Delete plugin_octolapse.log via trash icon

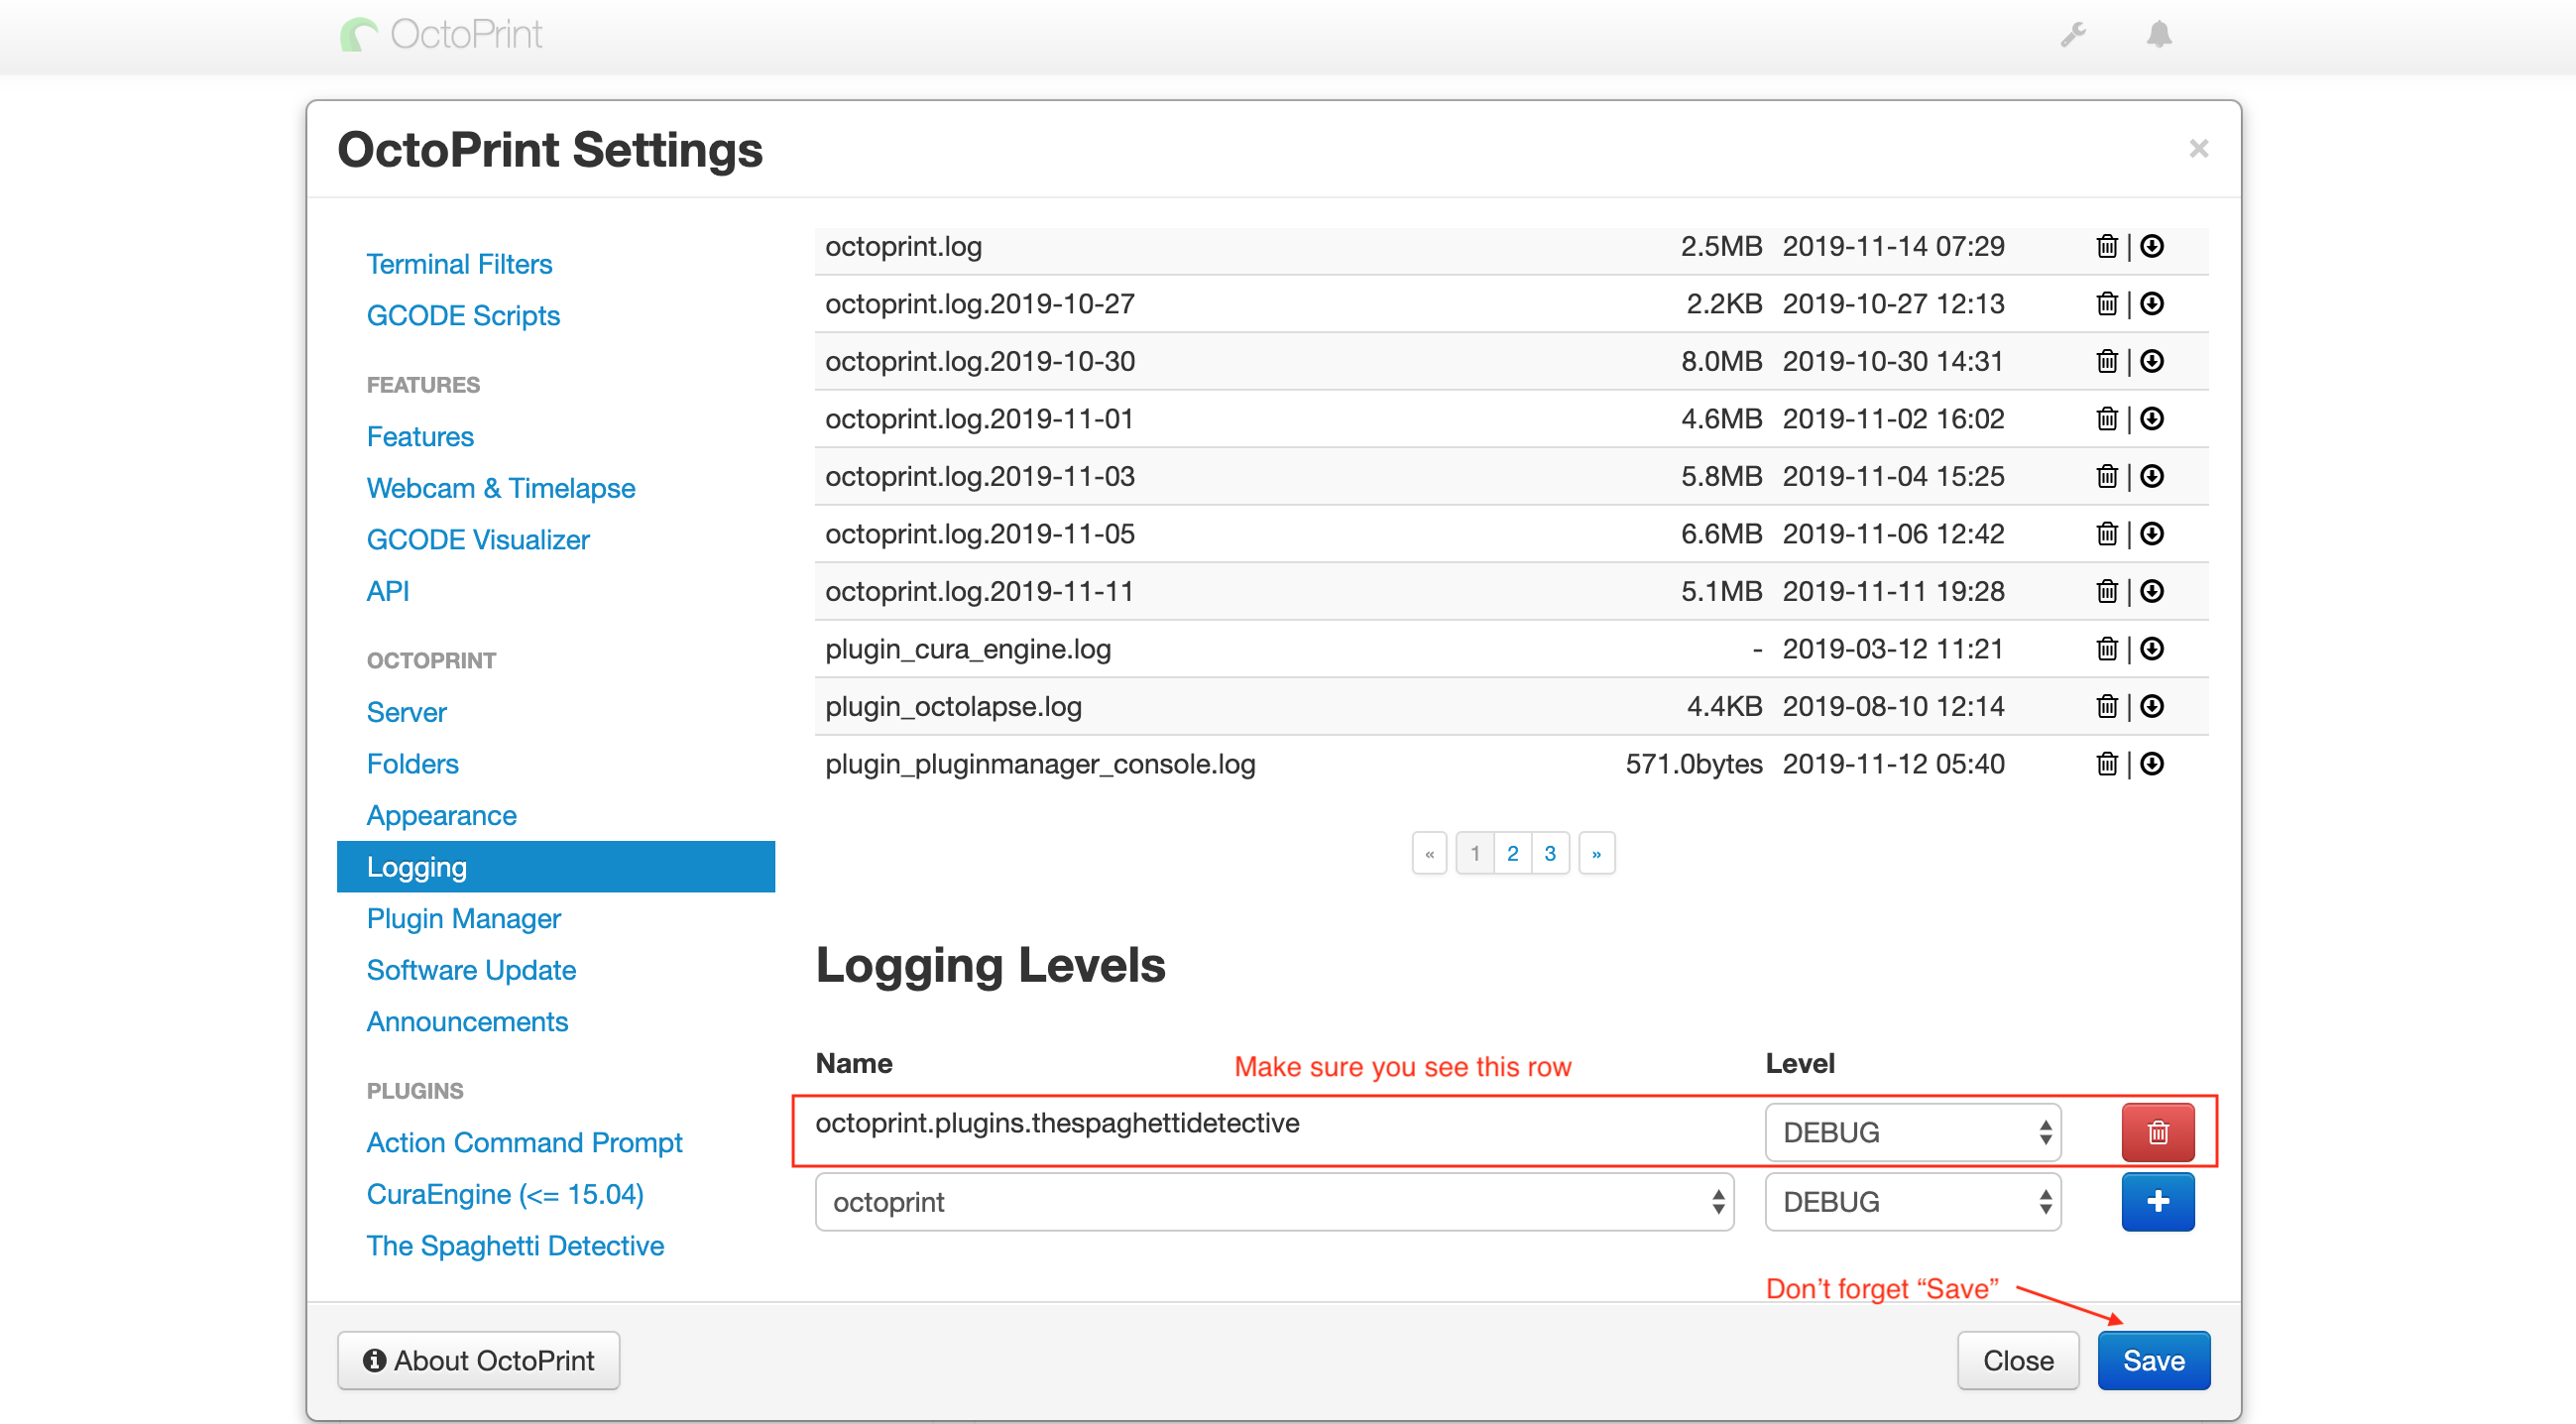click(2106, 706)
